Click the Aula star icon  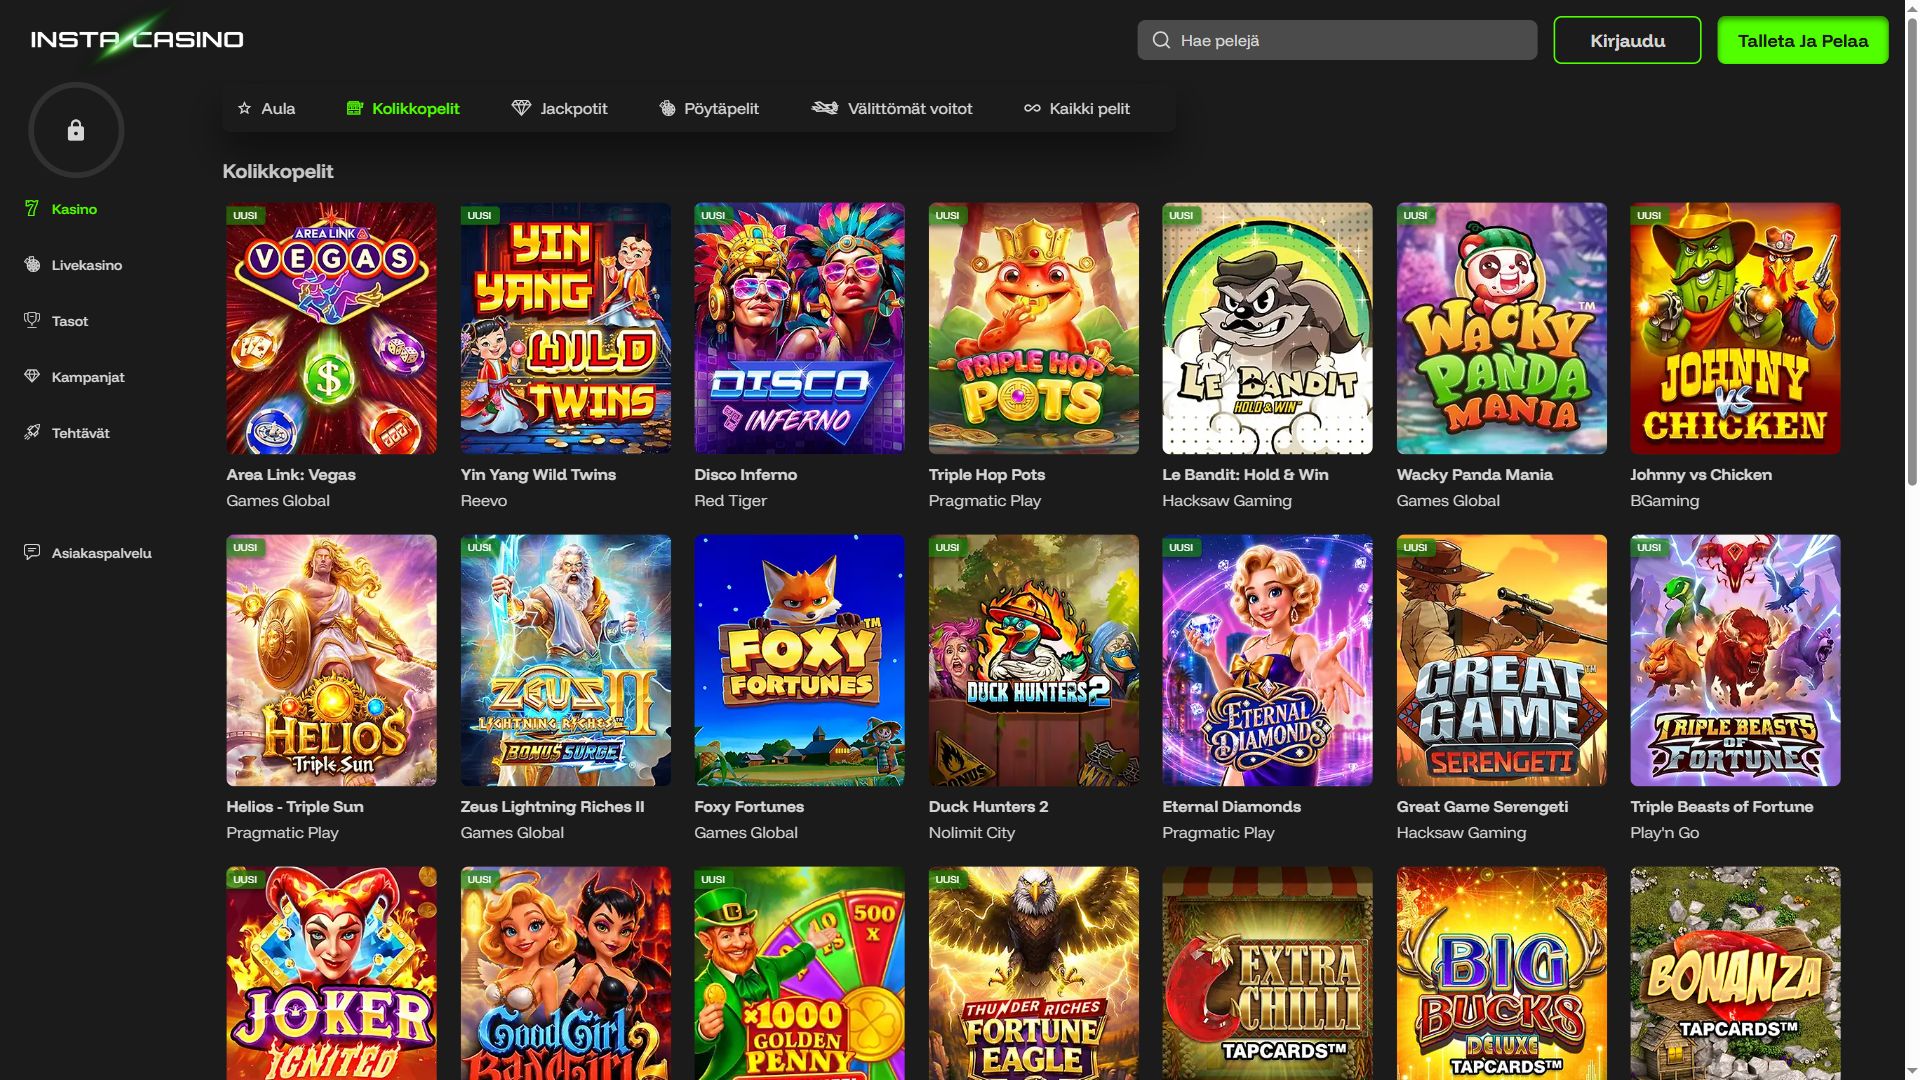pos(244,108)
